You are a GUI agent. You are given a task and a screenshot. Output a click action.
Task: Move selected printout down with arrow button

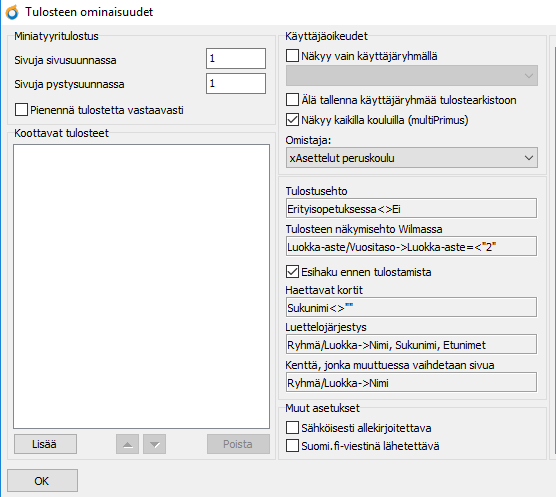pyautogui.click(x=155, y=444)
